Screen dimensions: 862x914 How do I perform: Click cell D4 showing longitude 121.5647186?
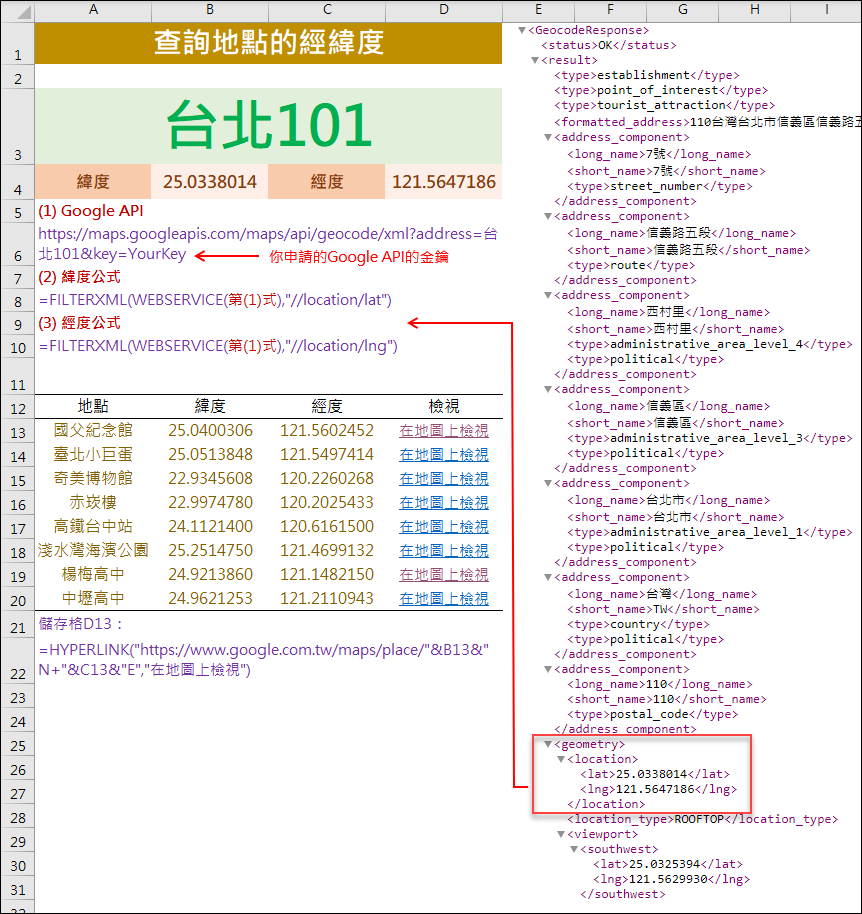coord(444,182)
